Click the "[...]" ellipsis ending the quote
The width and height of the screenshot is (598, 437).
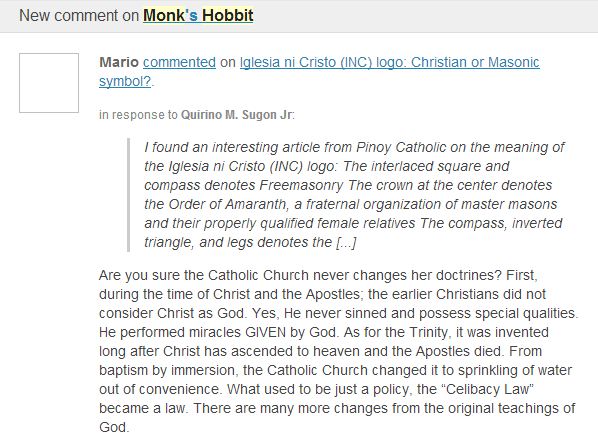[x=346, y=242]
